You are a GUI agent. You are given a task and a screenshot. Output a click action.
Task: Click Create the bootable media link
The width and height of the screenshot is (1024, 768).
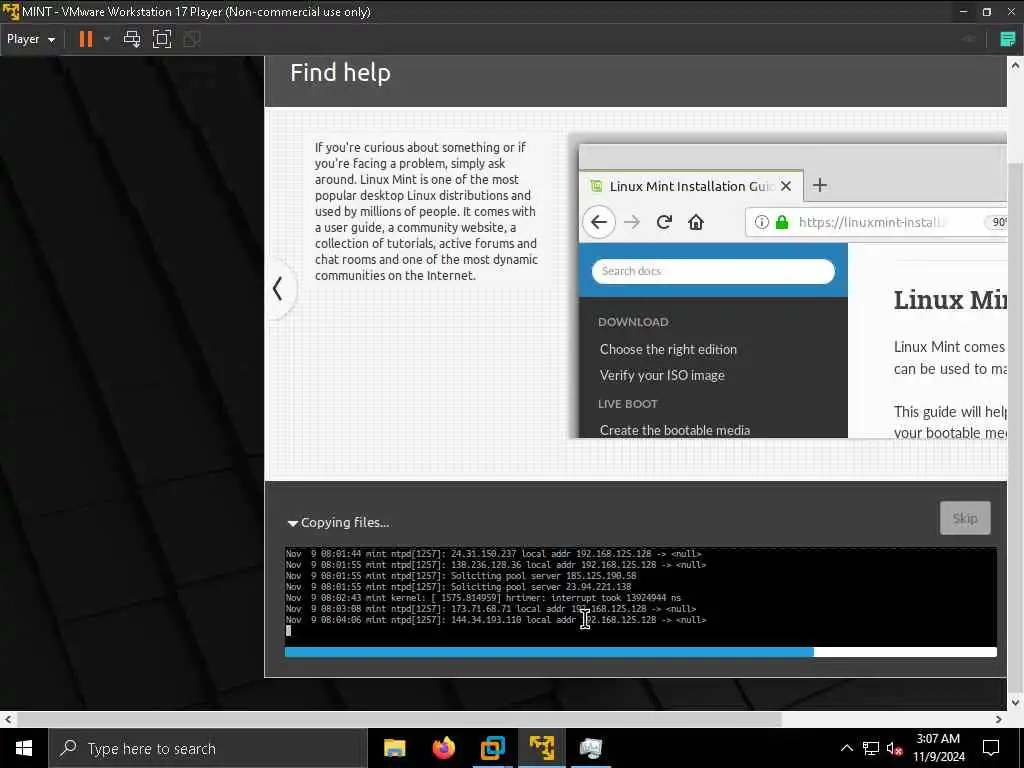pyautogui.click(x=675, y=430)
